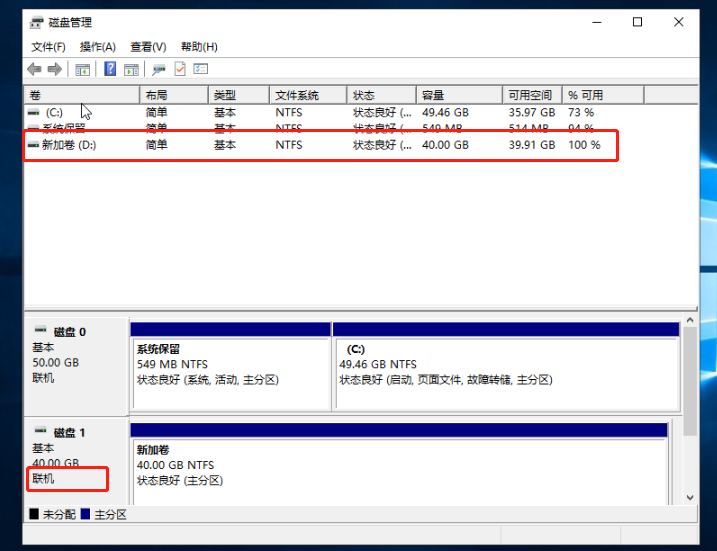Click 39.91 GB free space cell

click(532, 145)
